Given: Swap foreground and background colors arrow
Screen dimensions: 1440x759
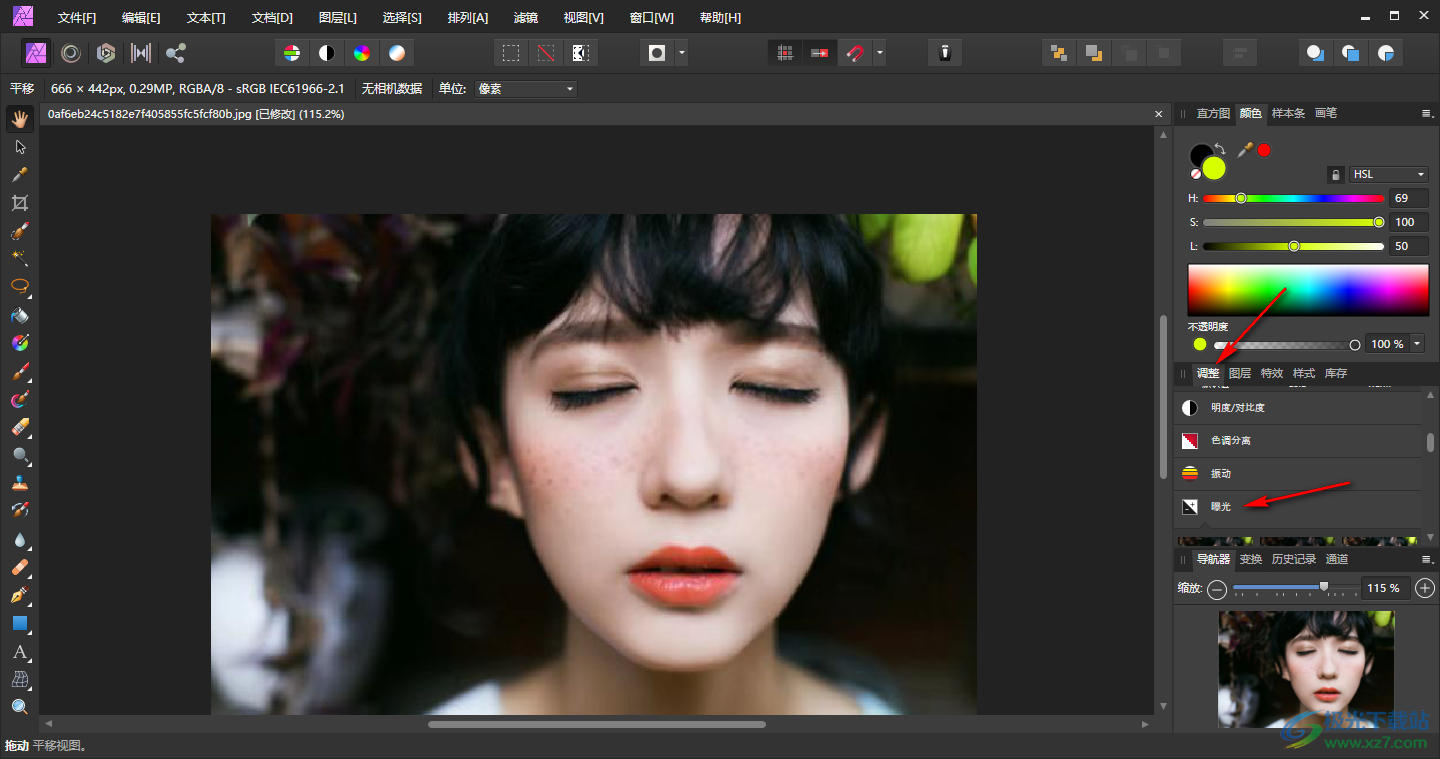Looking at the screenshot, I should pyautogui.click(x=1220, y=149).
